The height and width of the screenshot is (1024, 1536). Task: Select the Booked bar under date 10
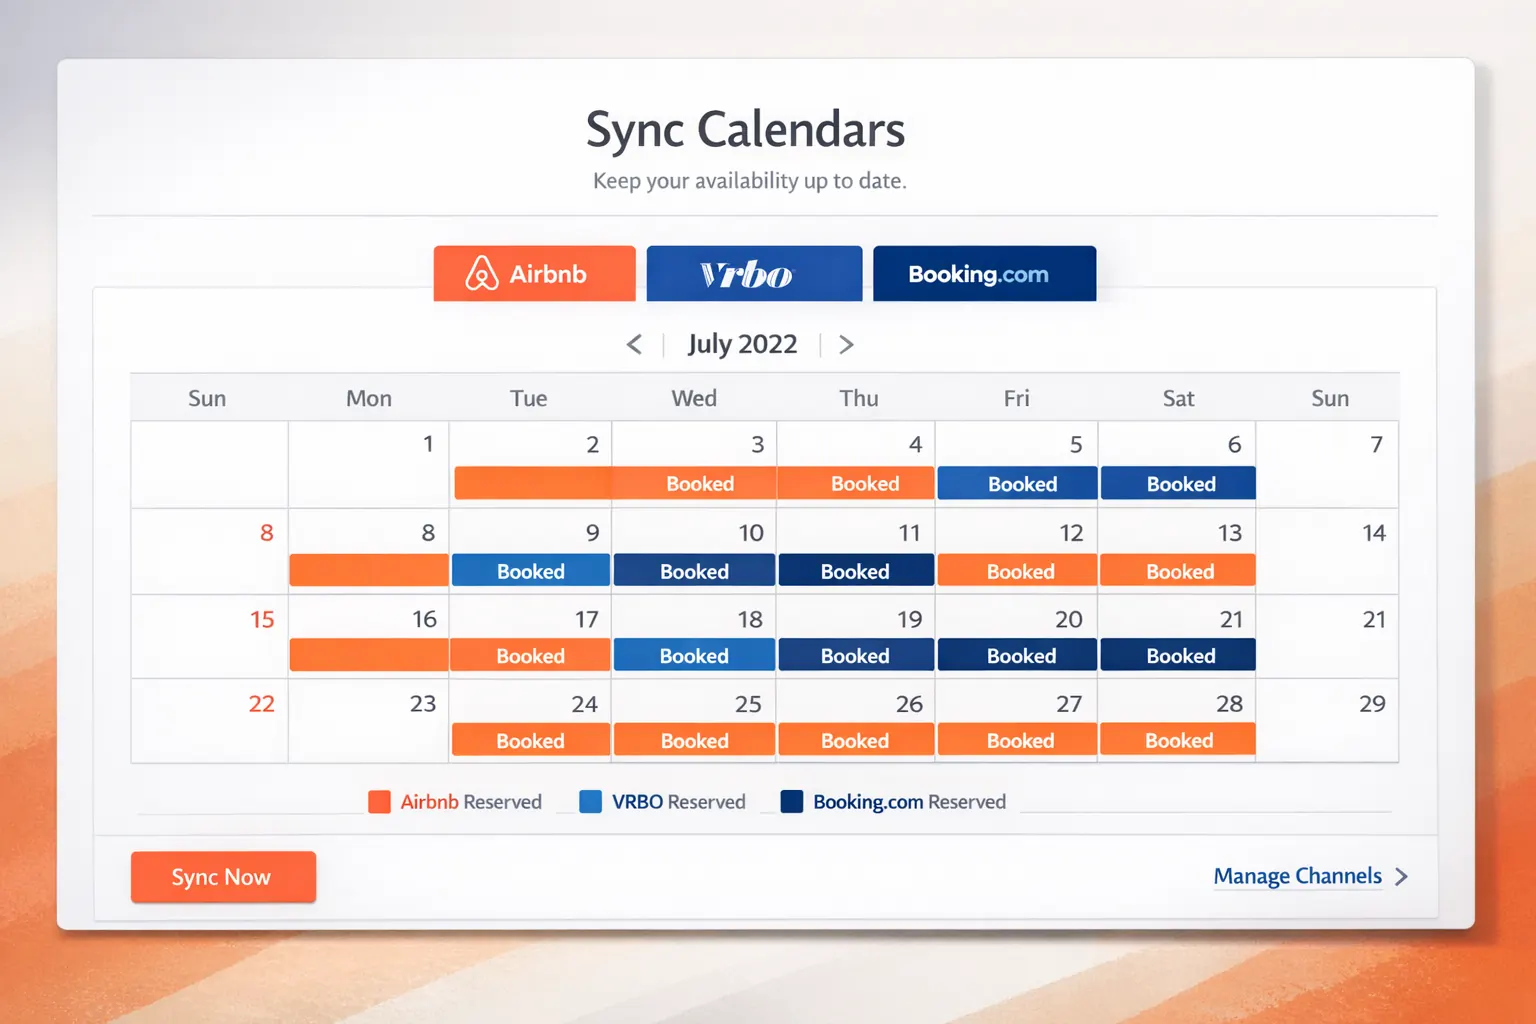694,570
